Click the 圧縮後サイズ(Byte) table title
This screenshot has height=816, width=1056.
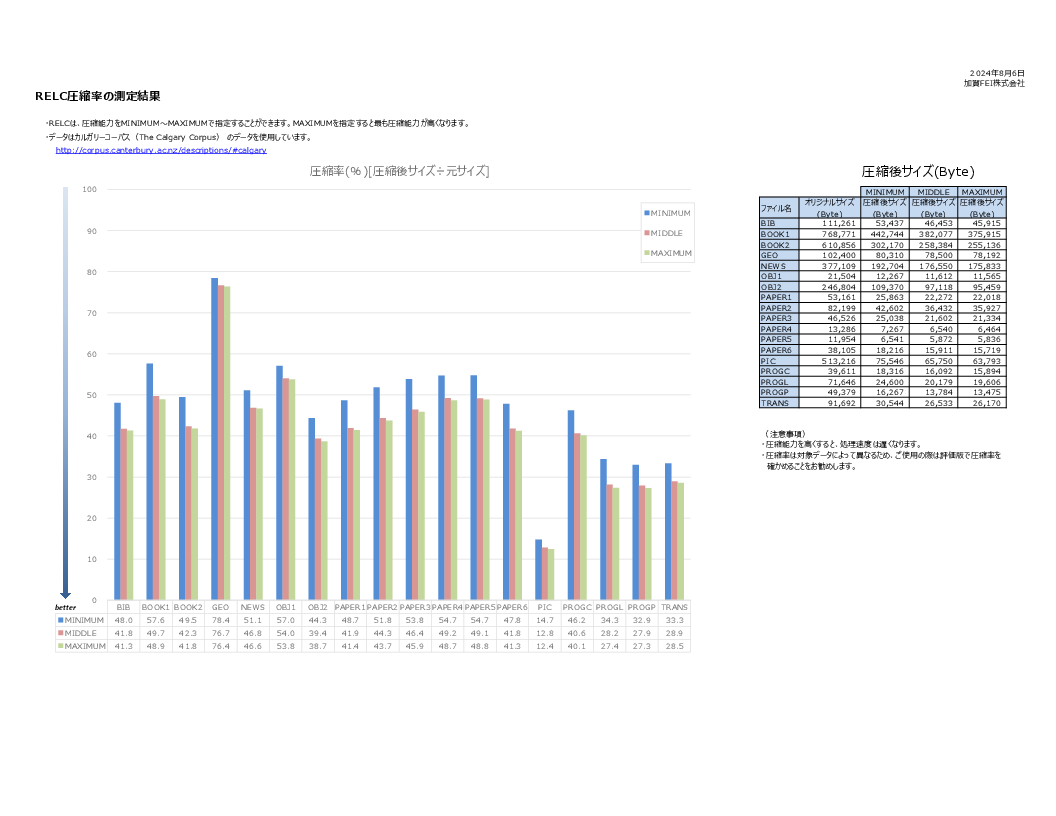pyautogui.click(x=917, y=171)
